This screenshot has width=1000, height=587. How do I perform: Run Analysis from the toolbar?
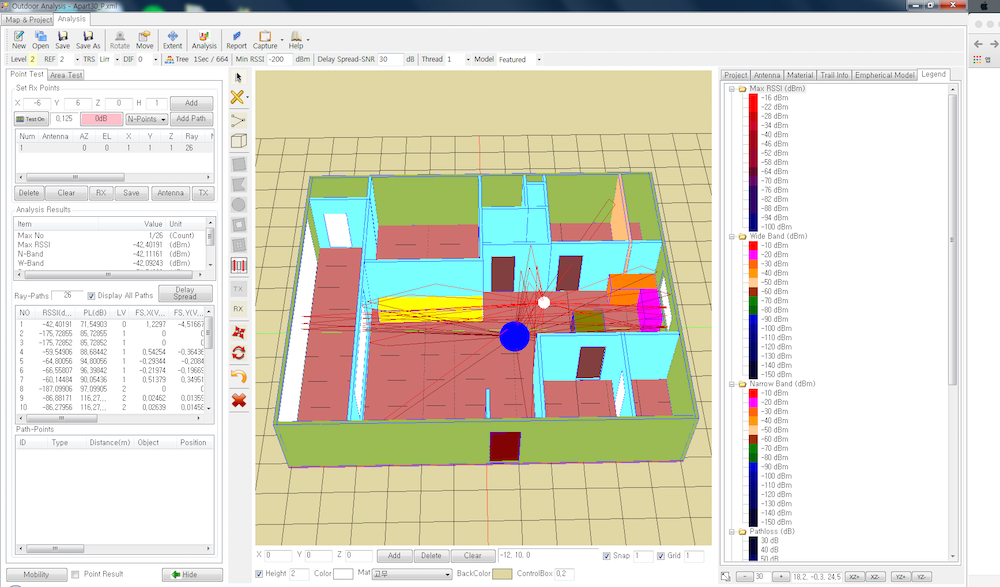(x=204, y=40)
